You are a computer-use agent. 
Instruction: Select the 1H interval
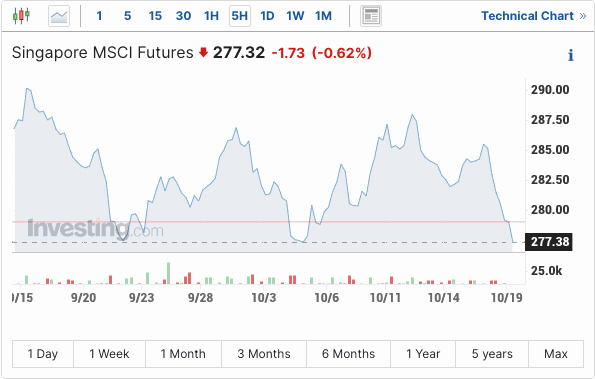(211, 16)
